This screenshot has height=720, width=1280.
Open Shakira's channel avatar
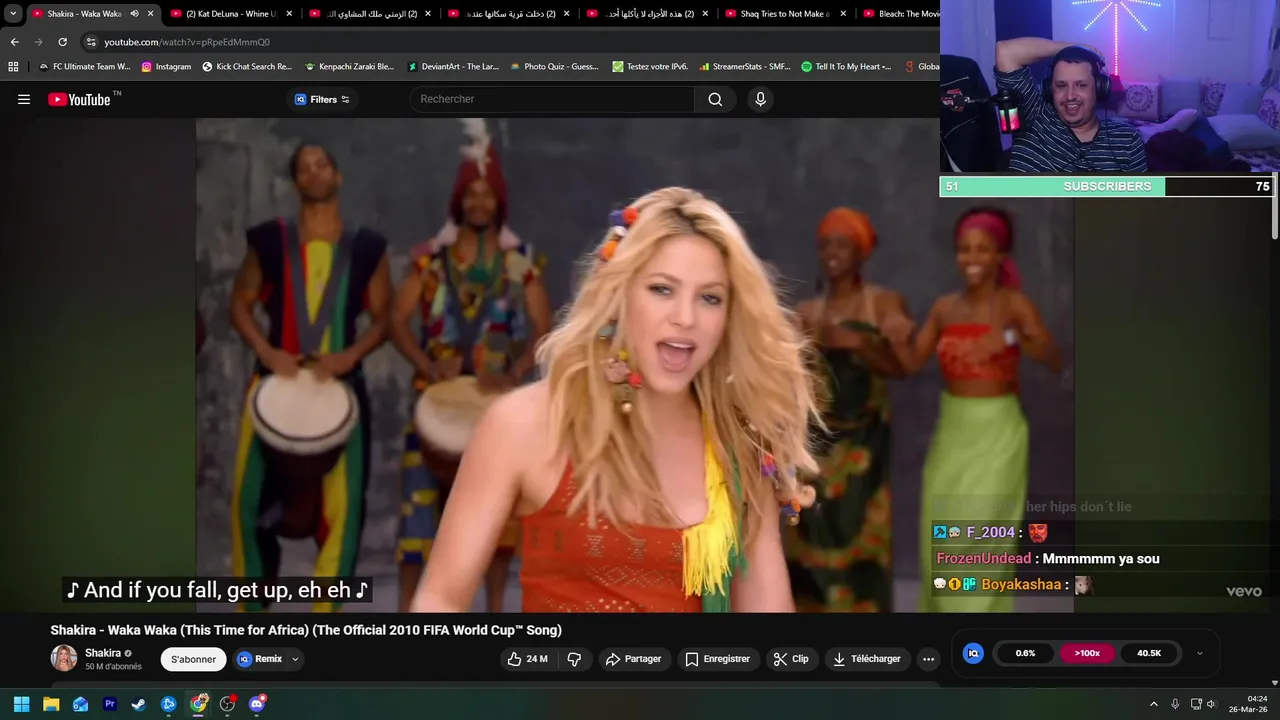[64, 658]
